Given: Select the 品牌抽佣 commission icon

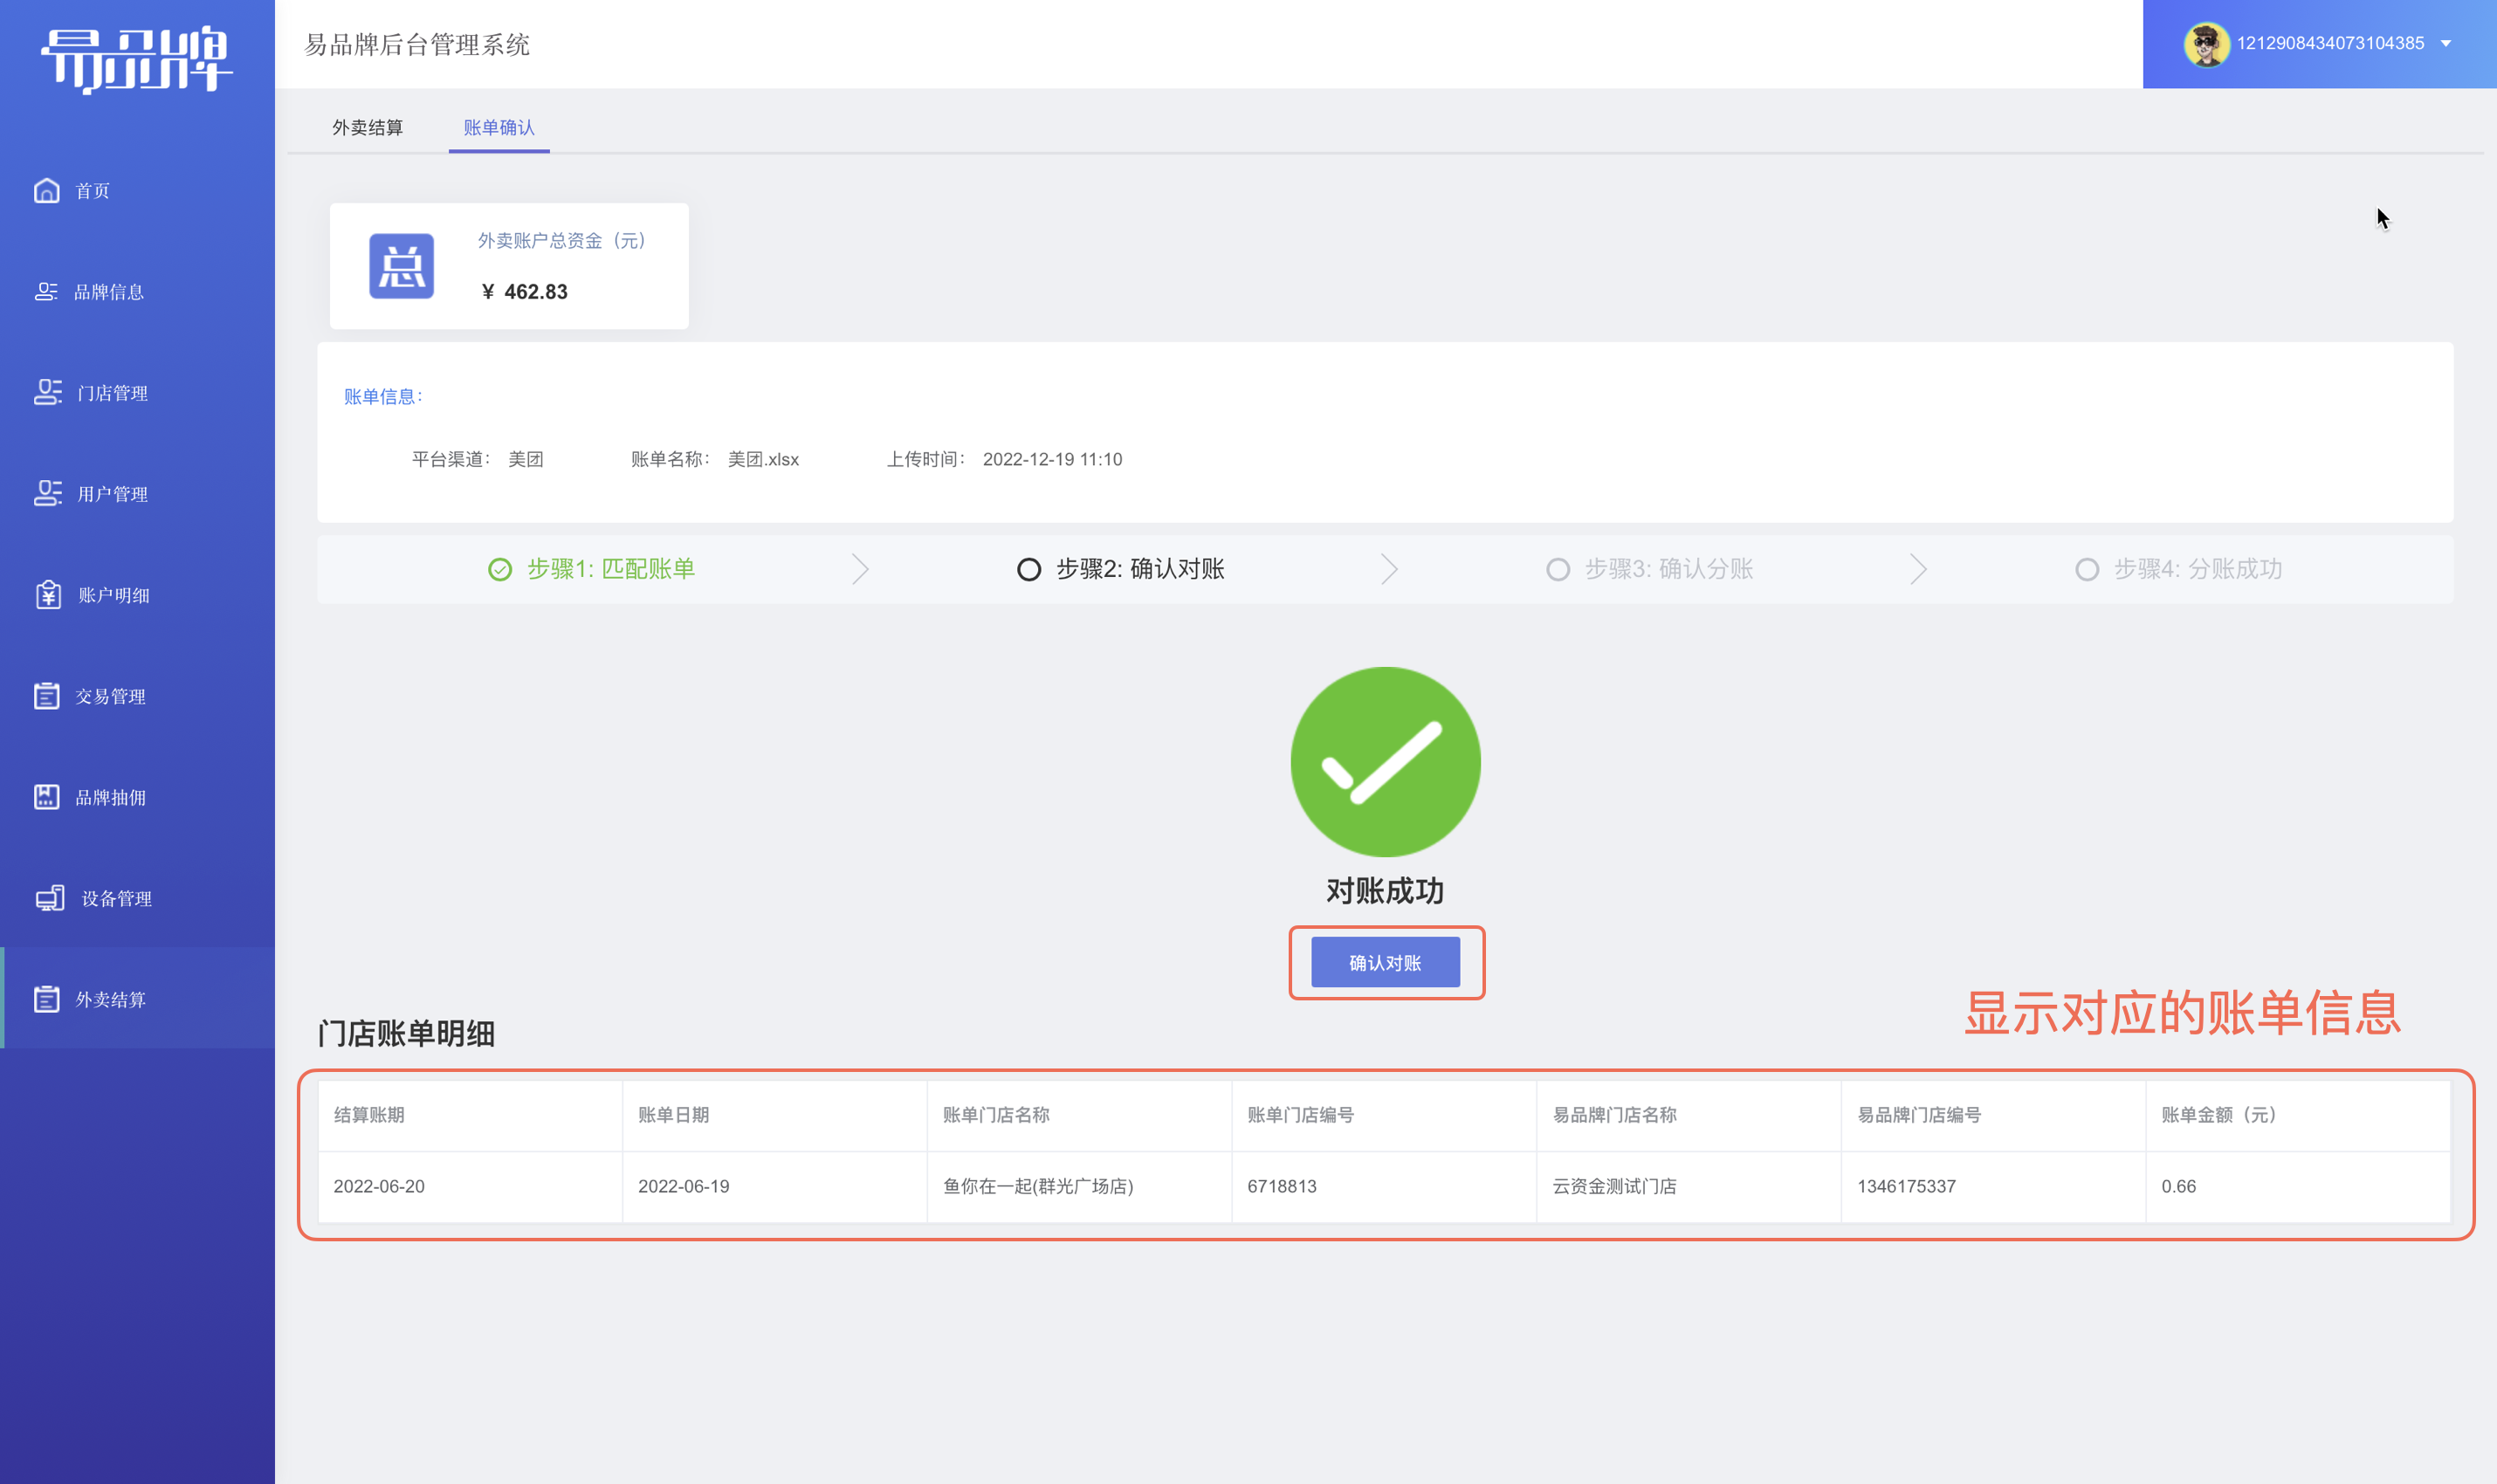Looking at the screenshot, I should [x=46, y=796].
